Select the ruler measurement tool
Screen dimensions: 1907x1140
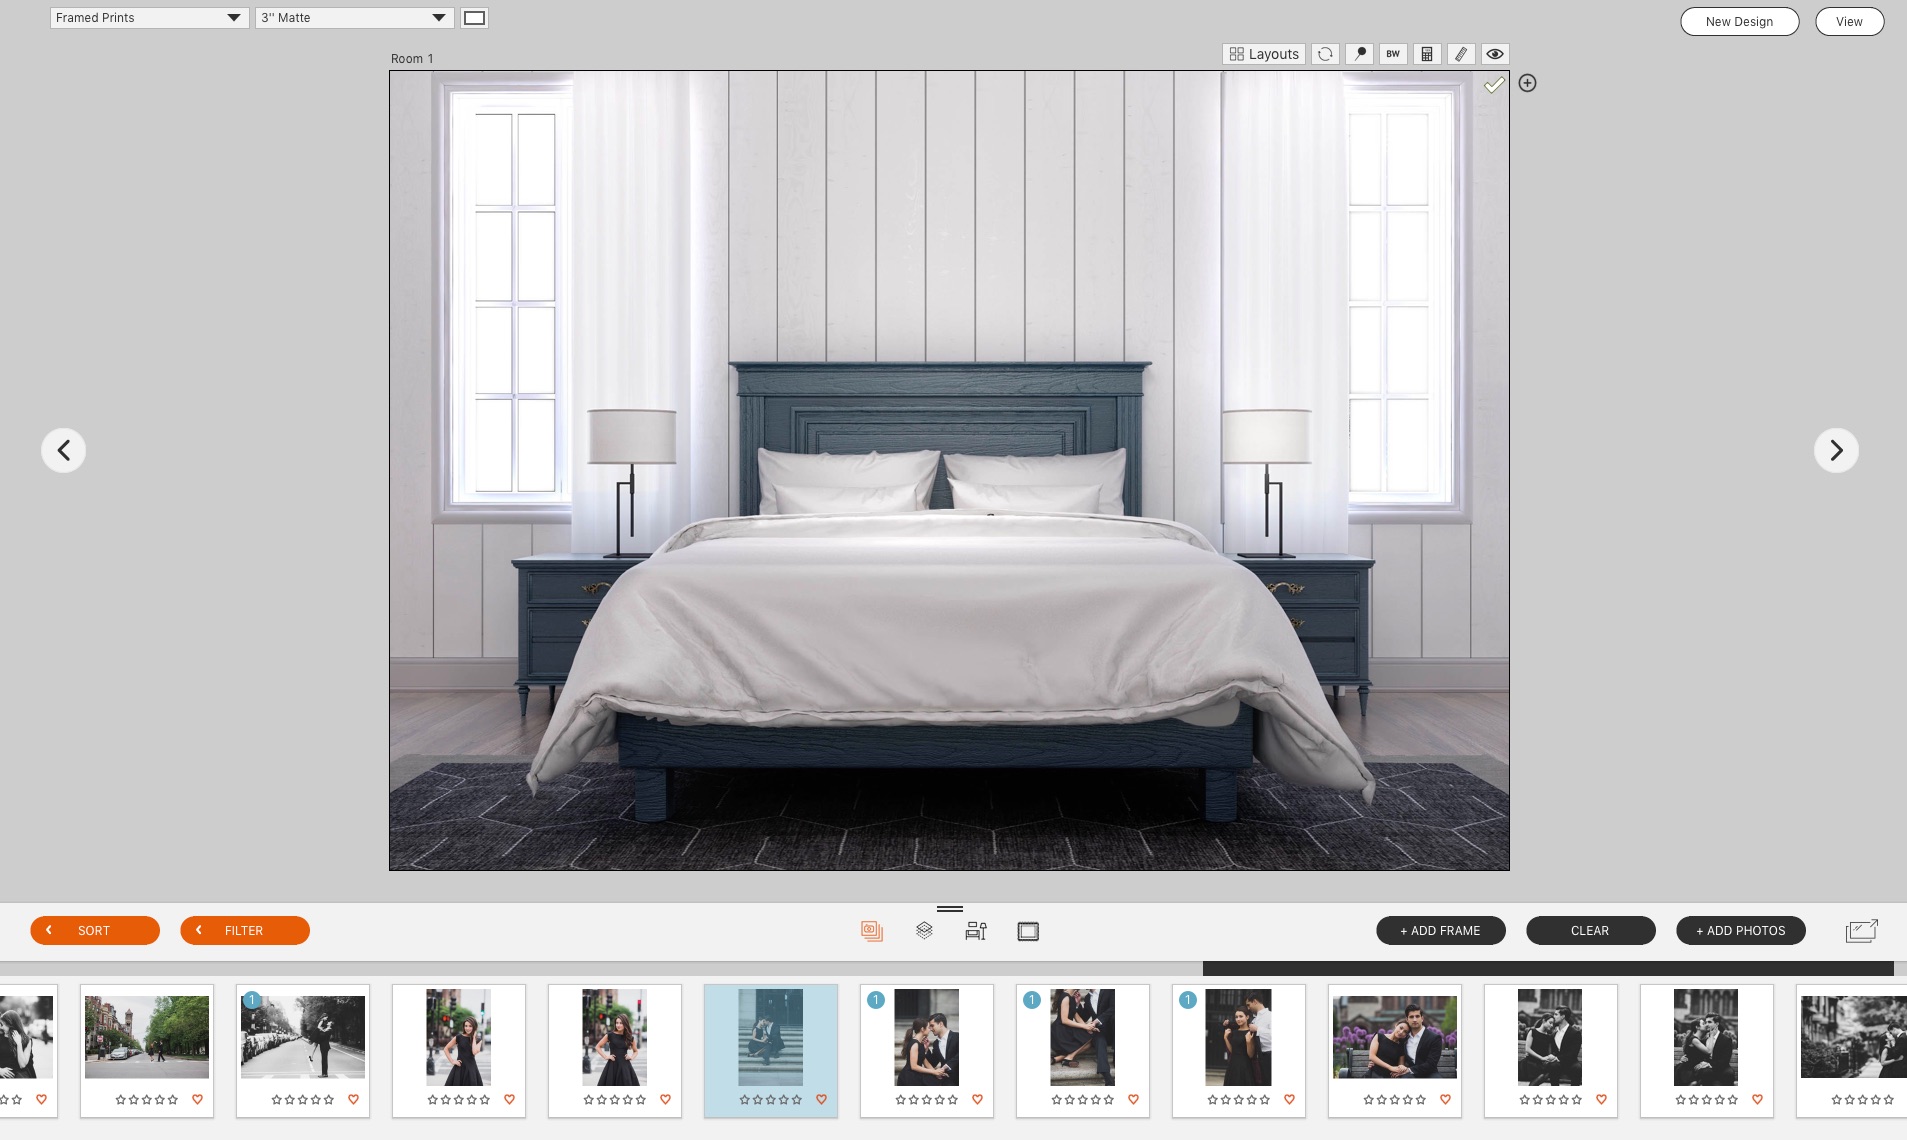pyautogui.click(x=1461, y=54)
